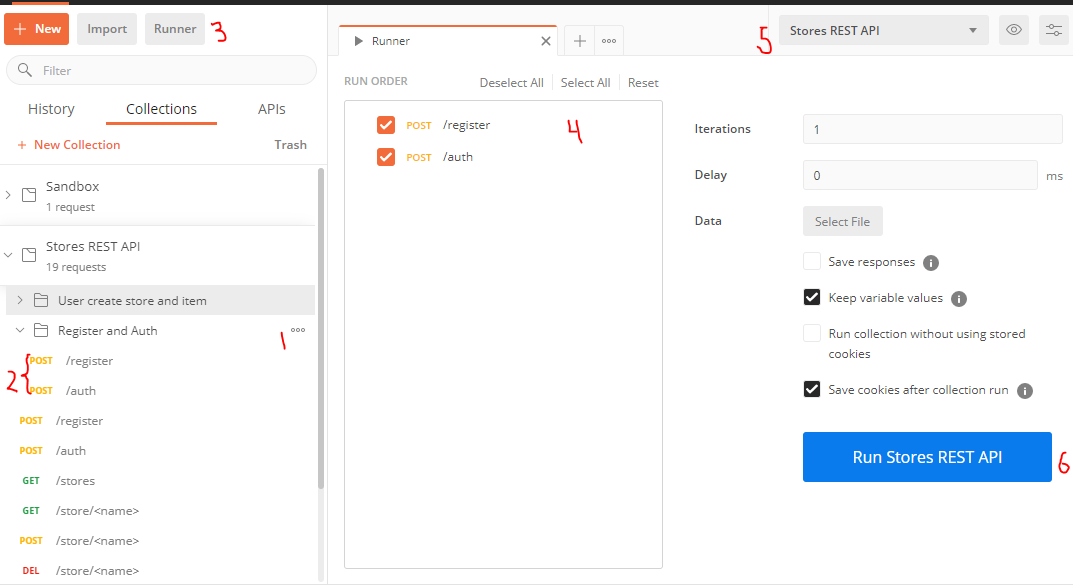Select the Runner tab

[x=448, y=41]
